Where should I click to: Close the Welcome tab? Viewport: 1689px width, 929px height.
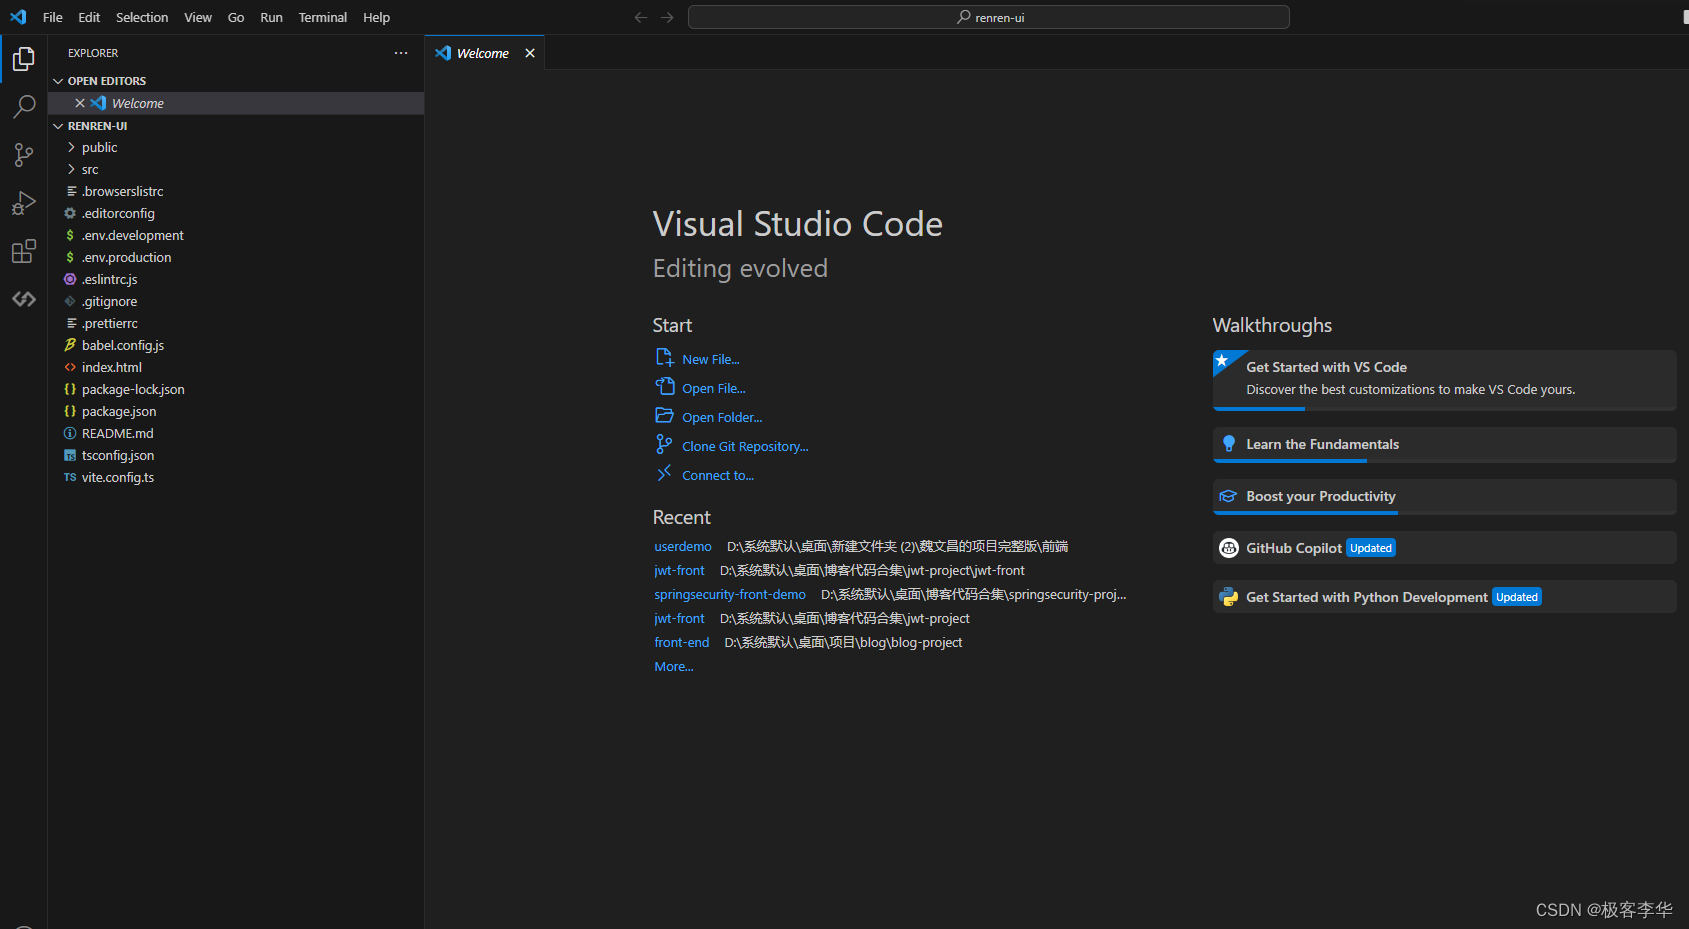[x=530, y=53]
